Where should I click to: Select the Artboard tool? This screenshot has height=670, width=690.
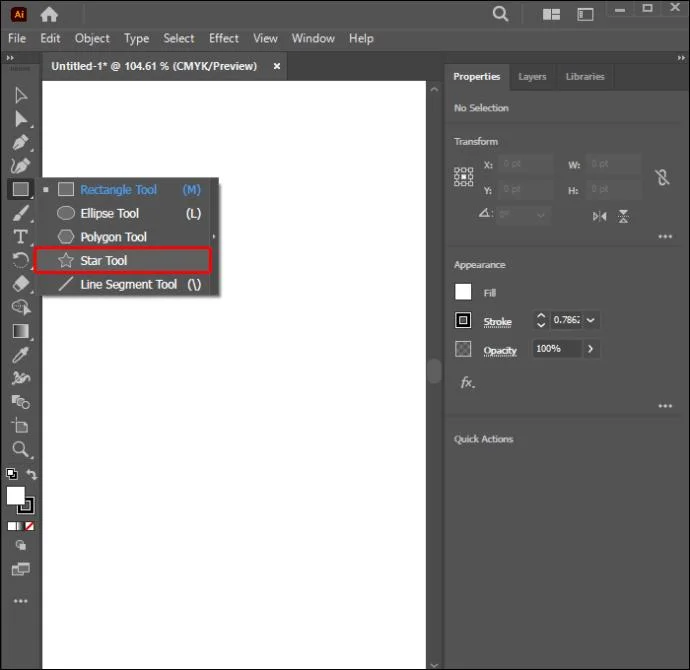pos(20,425)
